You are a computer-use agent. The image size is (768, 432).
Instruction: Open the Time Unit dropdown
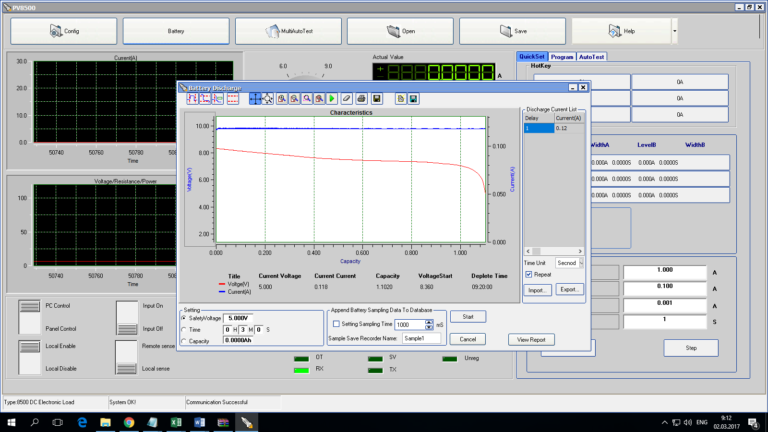581,263
